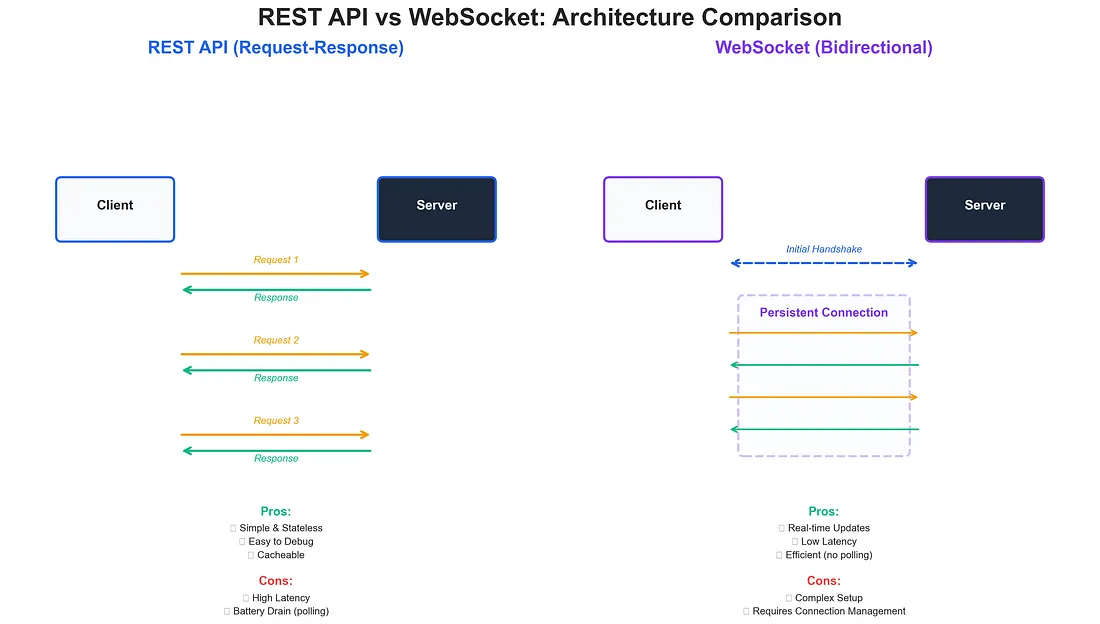Click 'Battery Drain (polling)' under REST cons
The image size is (1100, 624).
coord(280,611)
